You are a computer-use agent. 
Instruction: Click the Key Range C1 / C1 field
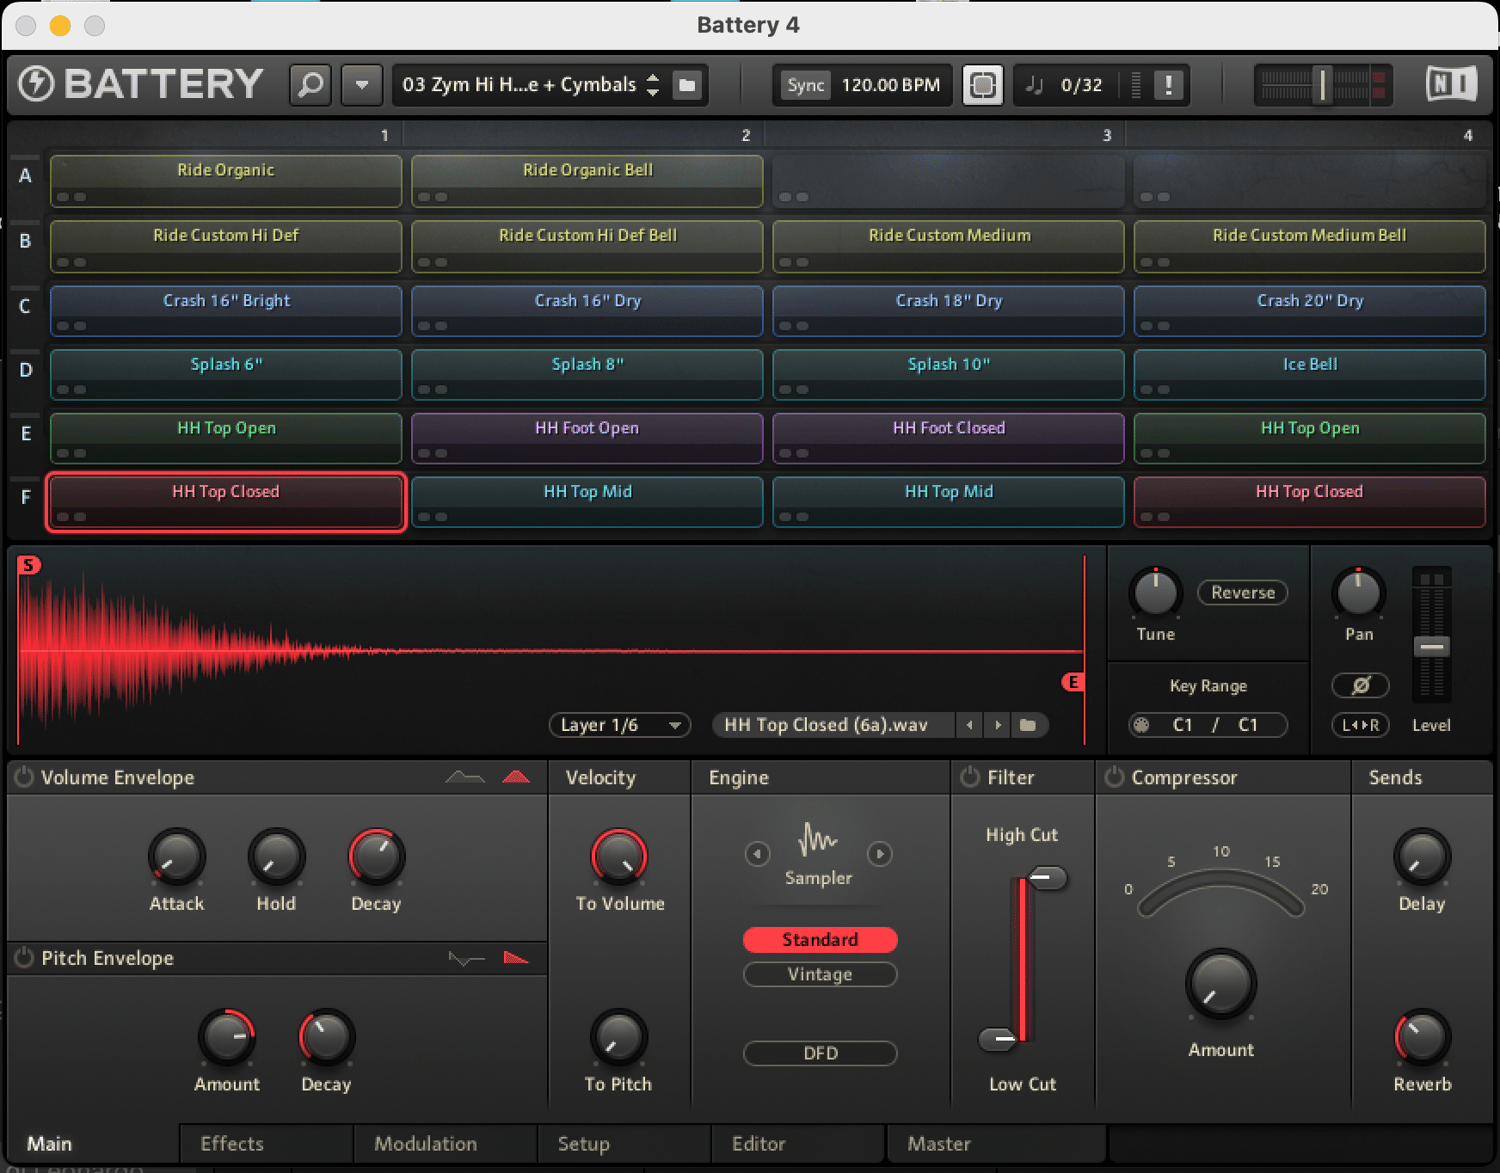pos(1208,725)
